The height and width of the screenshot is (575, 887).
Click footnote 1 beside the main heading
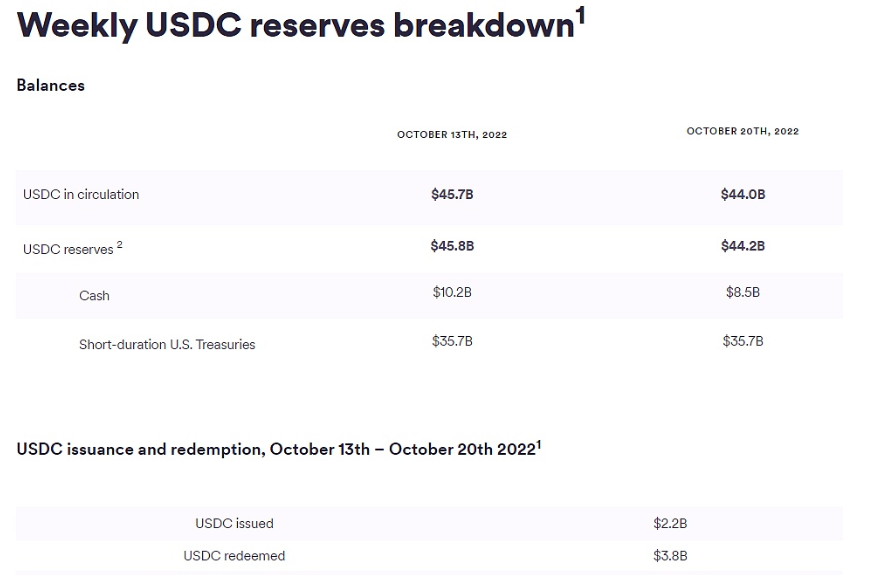tap(580, 16)
